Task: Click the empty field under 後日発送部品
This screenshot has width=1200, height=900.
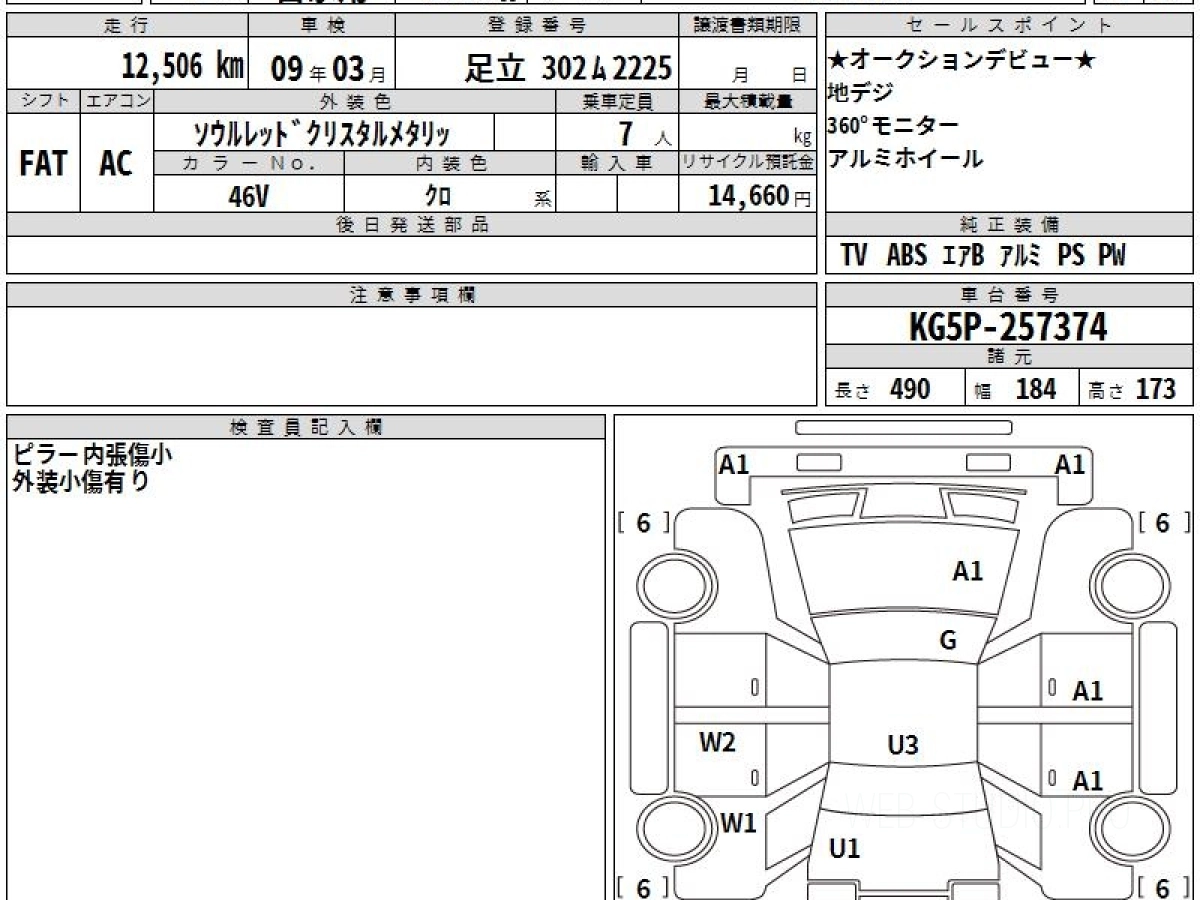Action: (x=412, y=255)
